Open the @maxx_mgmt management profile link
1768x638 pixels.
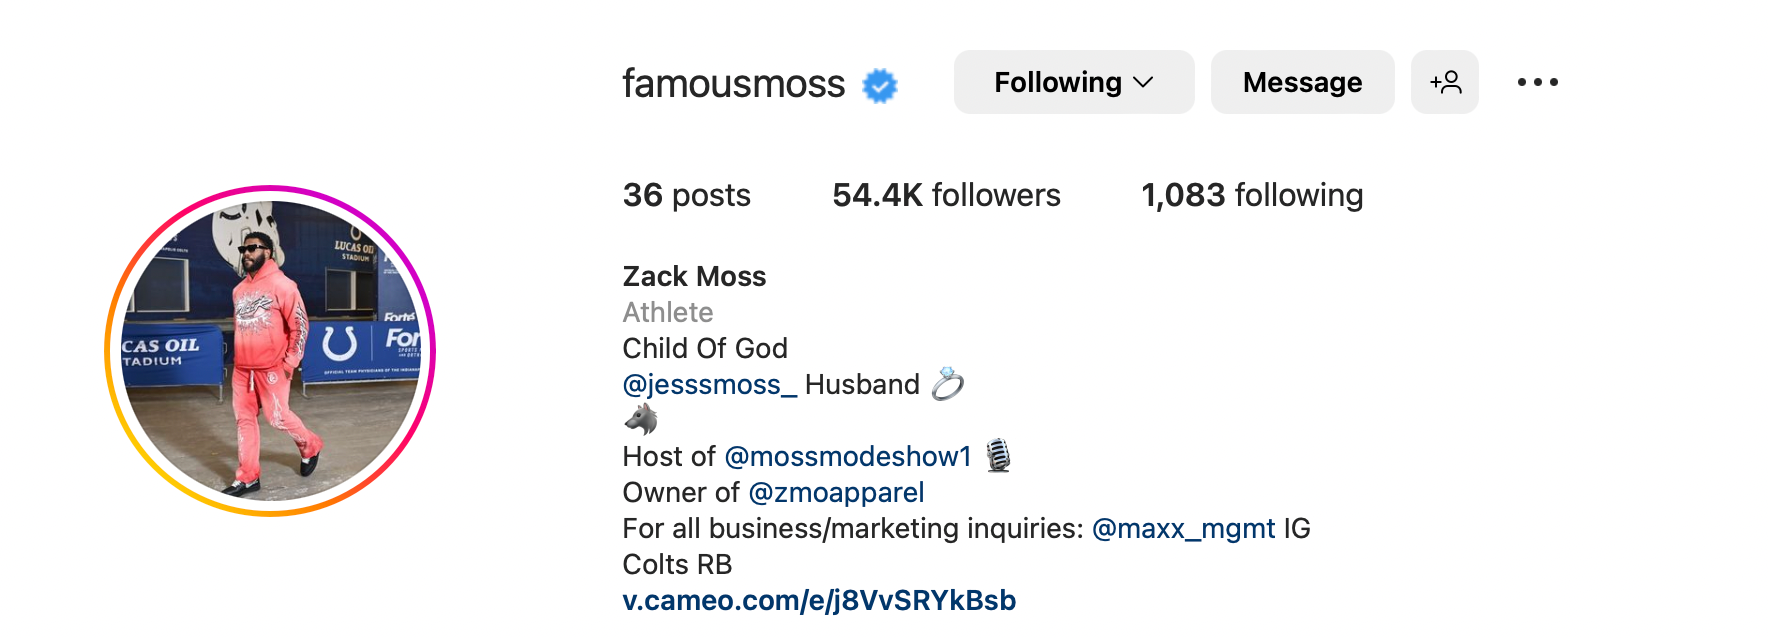(1183, 528)
